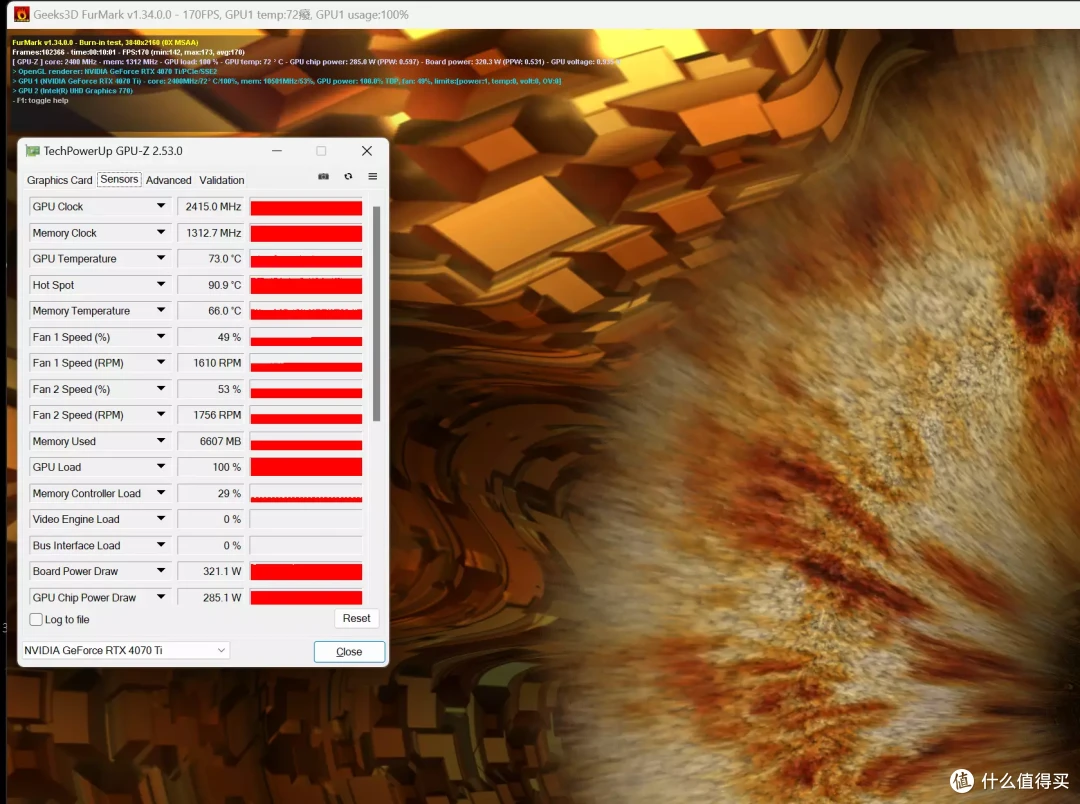This screenshot has height=804, width=1080.
Task: Enable the Log to file checkbox
Action: click(x=37, y=619)
